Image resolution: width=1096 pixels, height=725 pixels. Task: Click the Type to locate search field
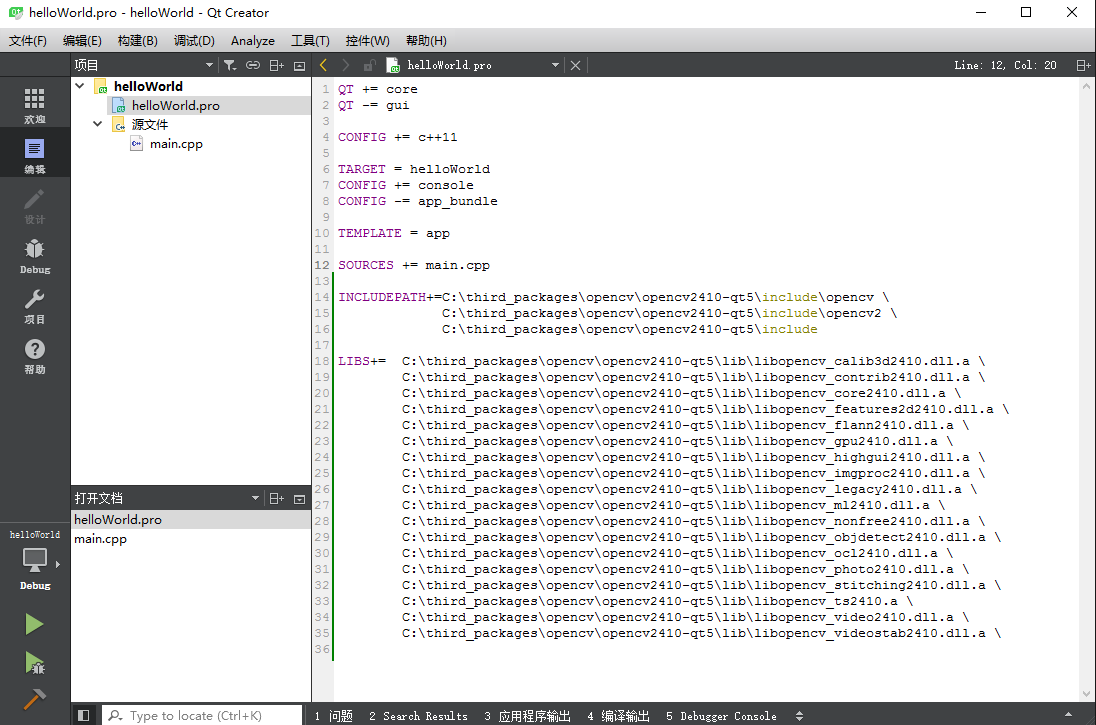pos(203,715)
